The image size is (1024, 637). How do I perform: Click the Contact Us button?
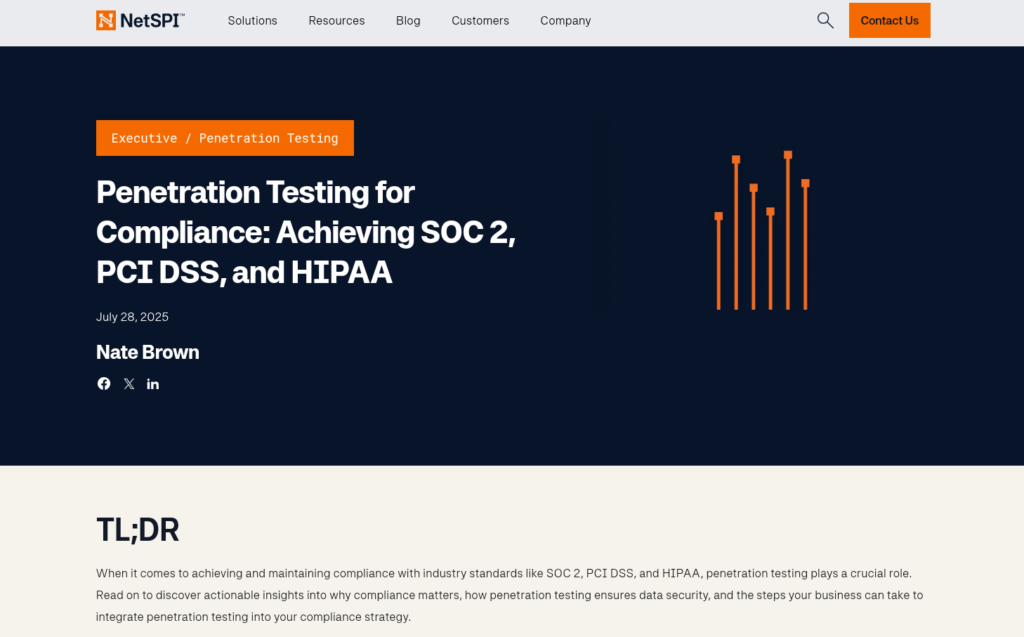click(889, 20)
